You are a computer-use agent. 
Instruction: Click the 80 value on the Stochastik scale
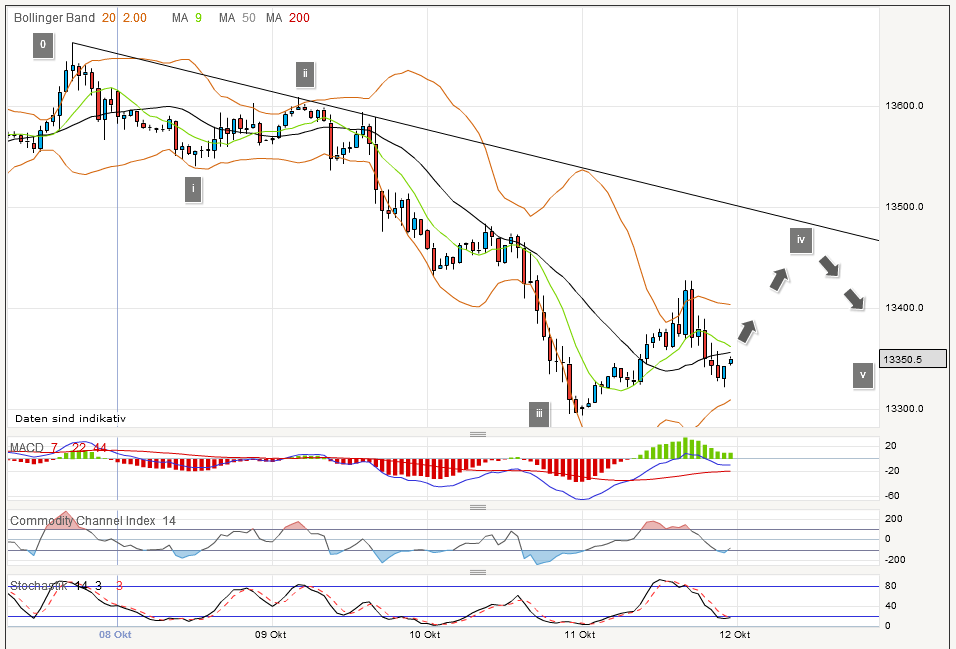891,586
